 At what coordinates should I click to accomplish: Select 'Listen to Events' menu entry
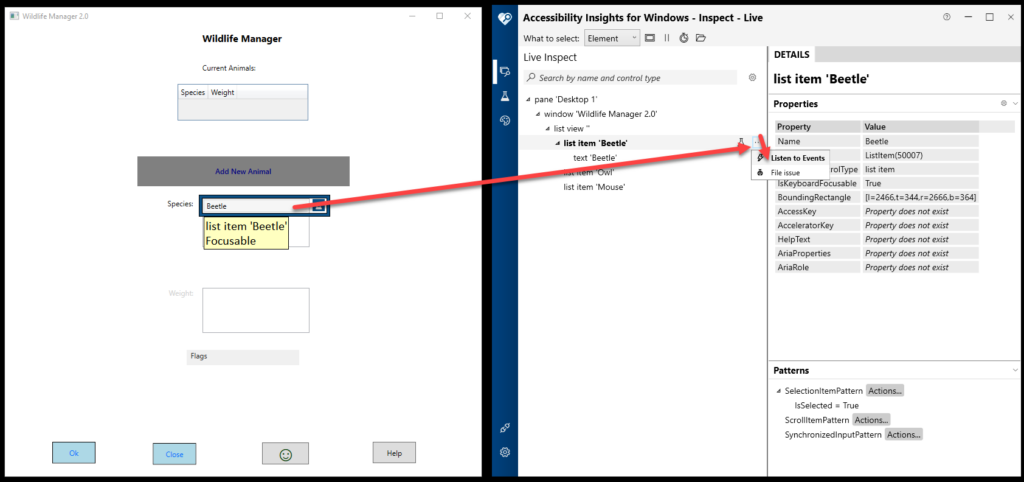point(791,158)
